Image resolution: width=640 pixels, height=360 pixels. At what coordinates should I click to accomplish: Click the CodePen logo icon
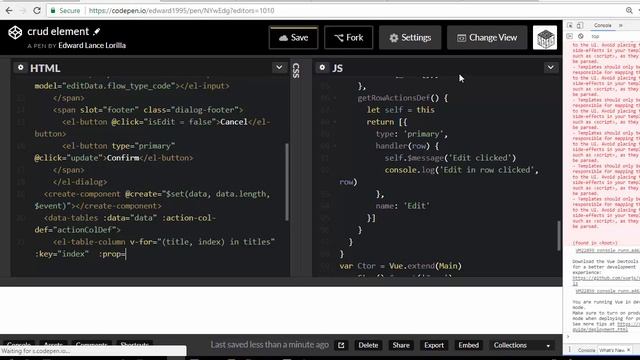15,33
